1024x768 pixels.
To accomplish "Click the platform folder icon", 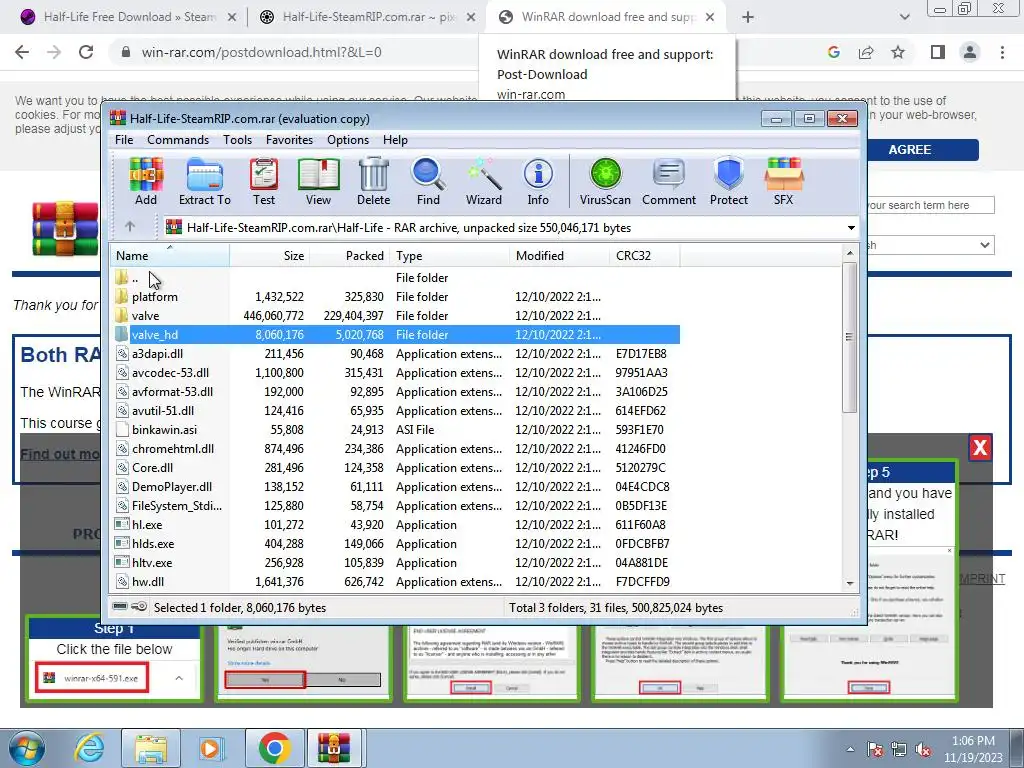I will click(121, 296).
